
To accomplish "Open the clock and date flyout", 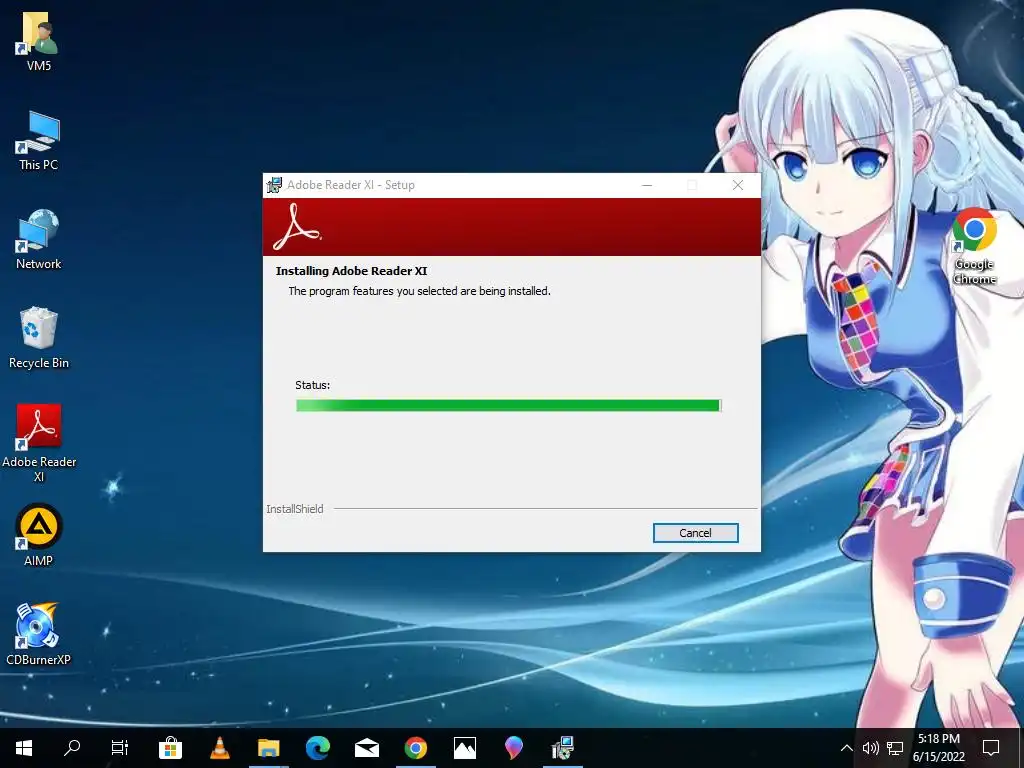I will 939,748.
